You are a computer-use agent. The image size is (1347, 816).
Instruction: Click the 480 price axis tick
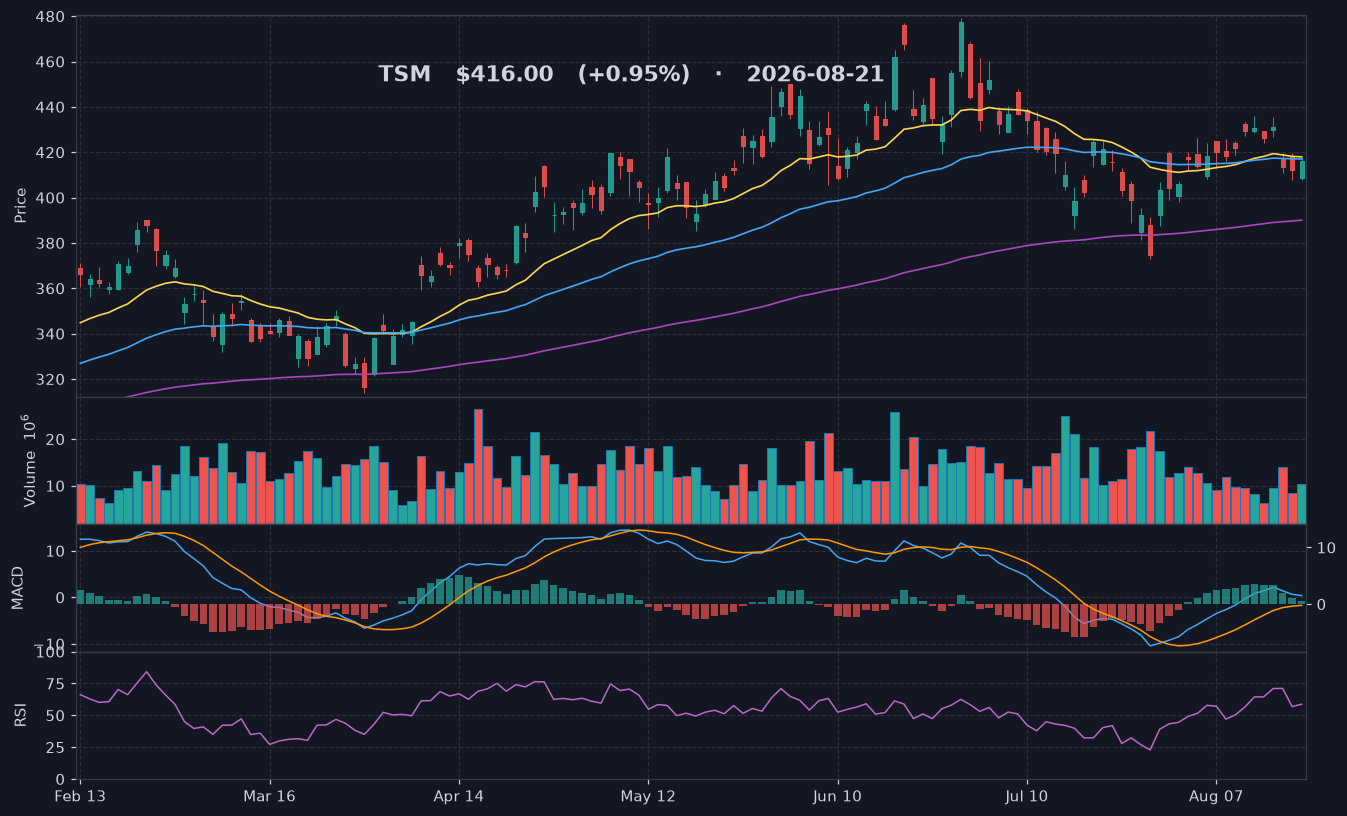(x=51, y=17)
